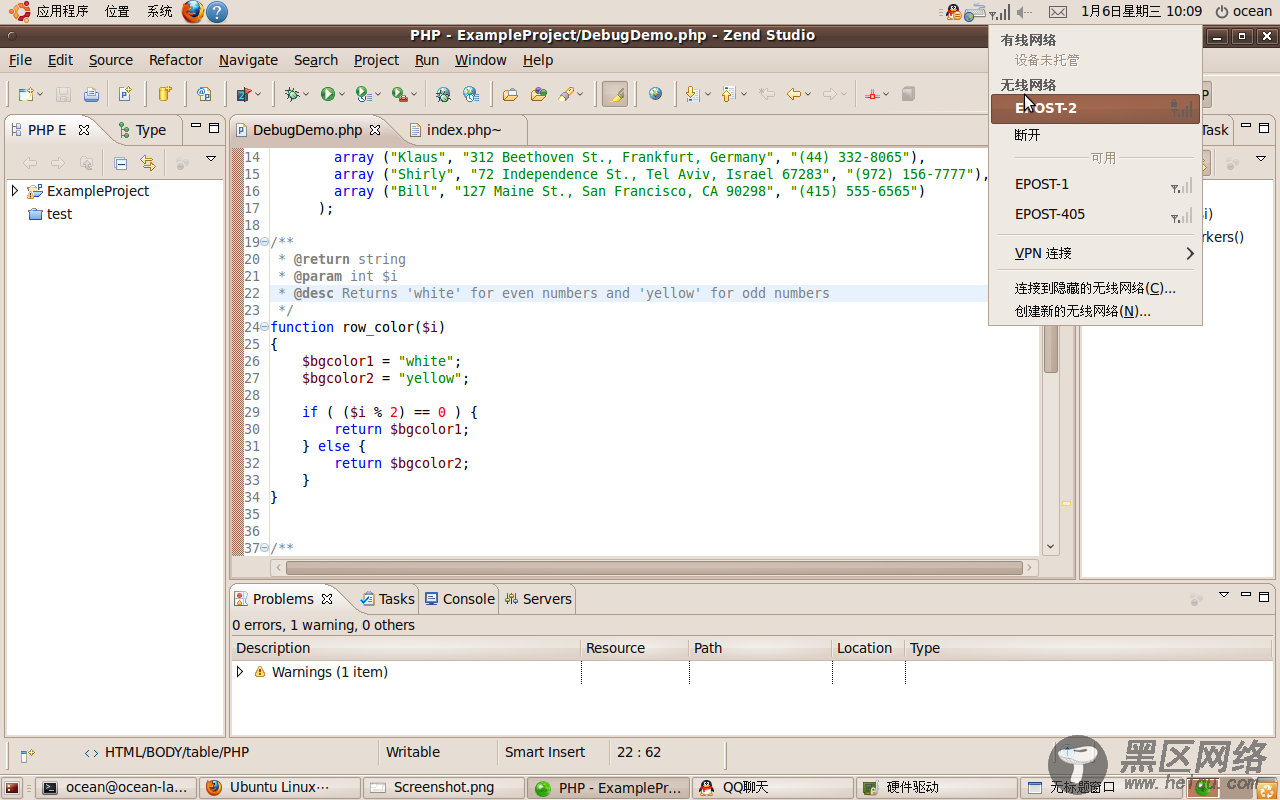This screenshot has width=1280, height=800.
Task: Click the Zend flag task icon
Action: pyautogui.click(x=243, y=94)
